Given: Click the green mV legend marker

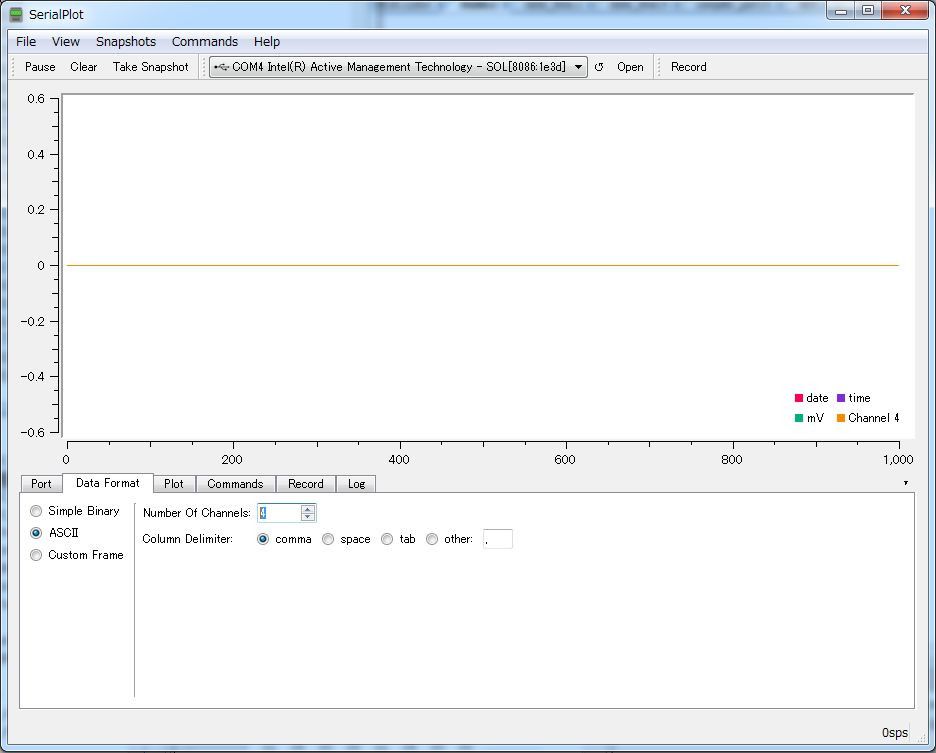Looking at the screenshot, I should [x=797, y=419].
